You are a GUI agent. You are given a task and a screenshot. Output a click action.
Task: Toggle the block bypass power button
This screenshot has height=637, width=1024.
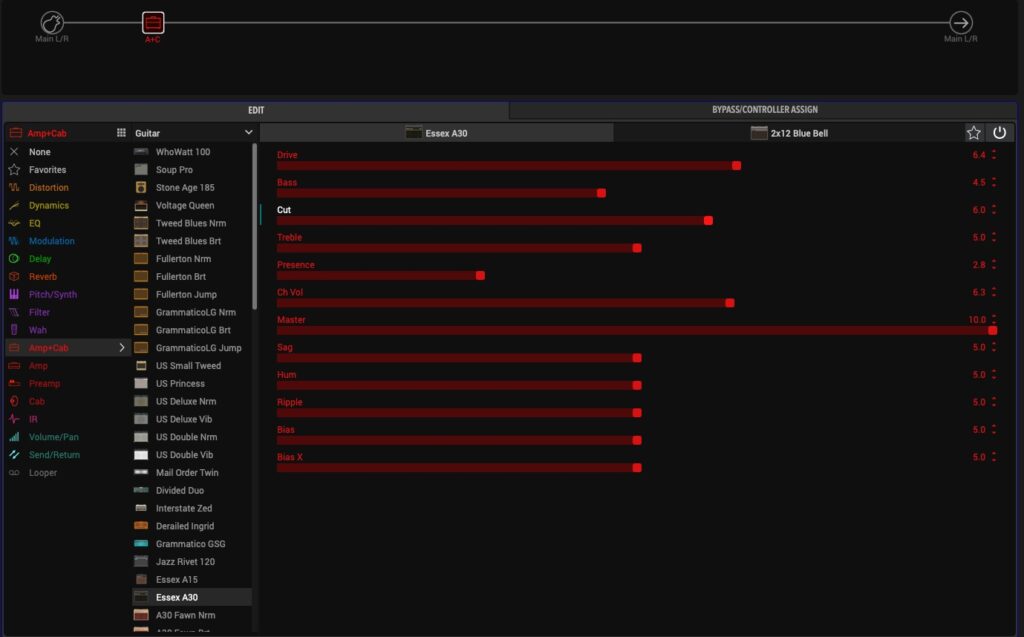(x=999, y=133)
